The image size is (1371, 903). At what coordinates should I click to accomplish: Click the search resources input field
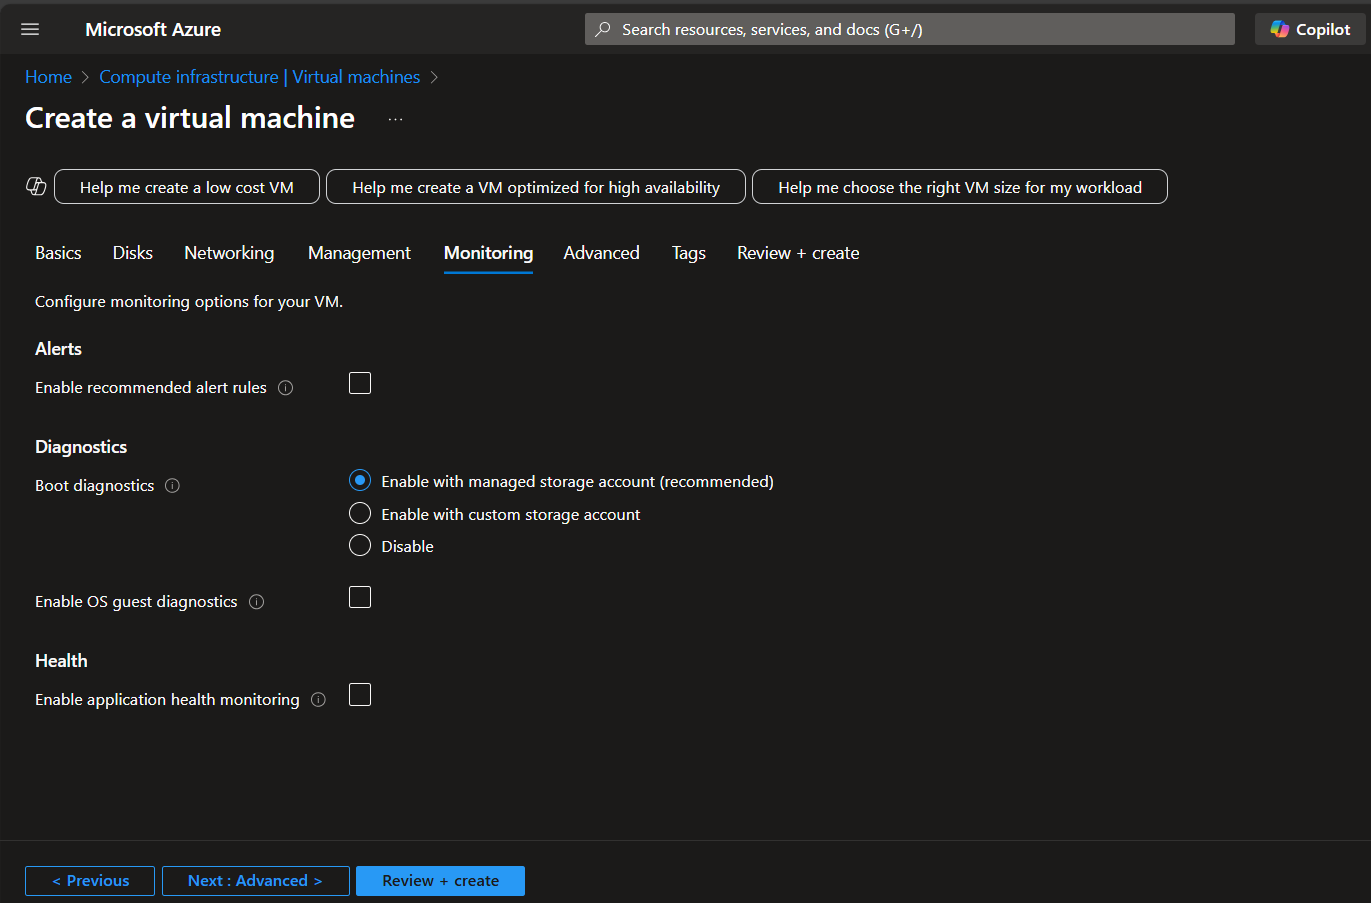point(910,29)
